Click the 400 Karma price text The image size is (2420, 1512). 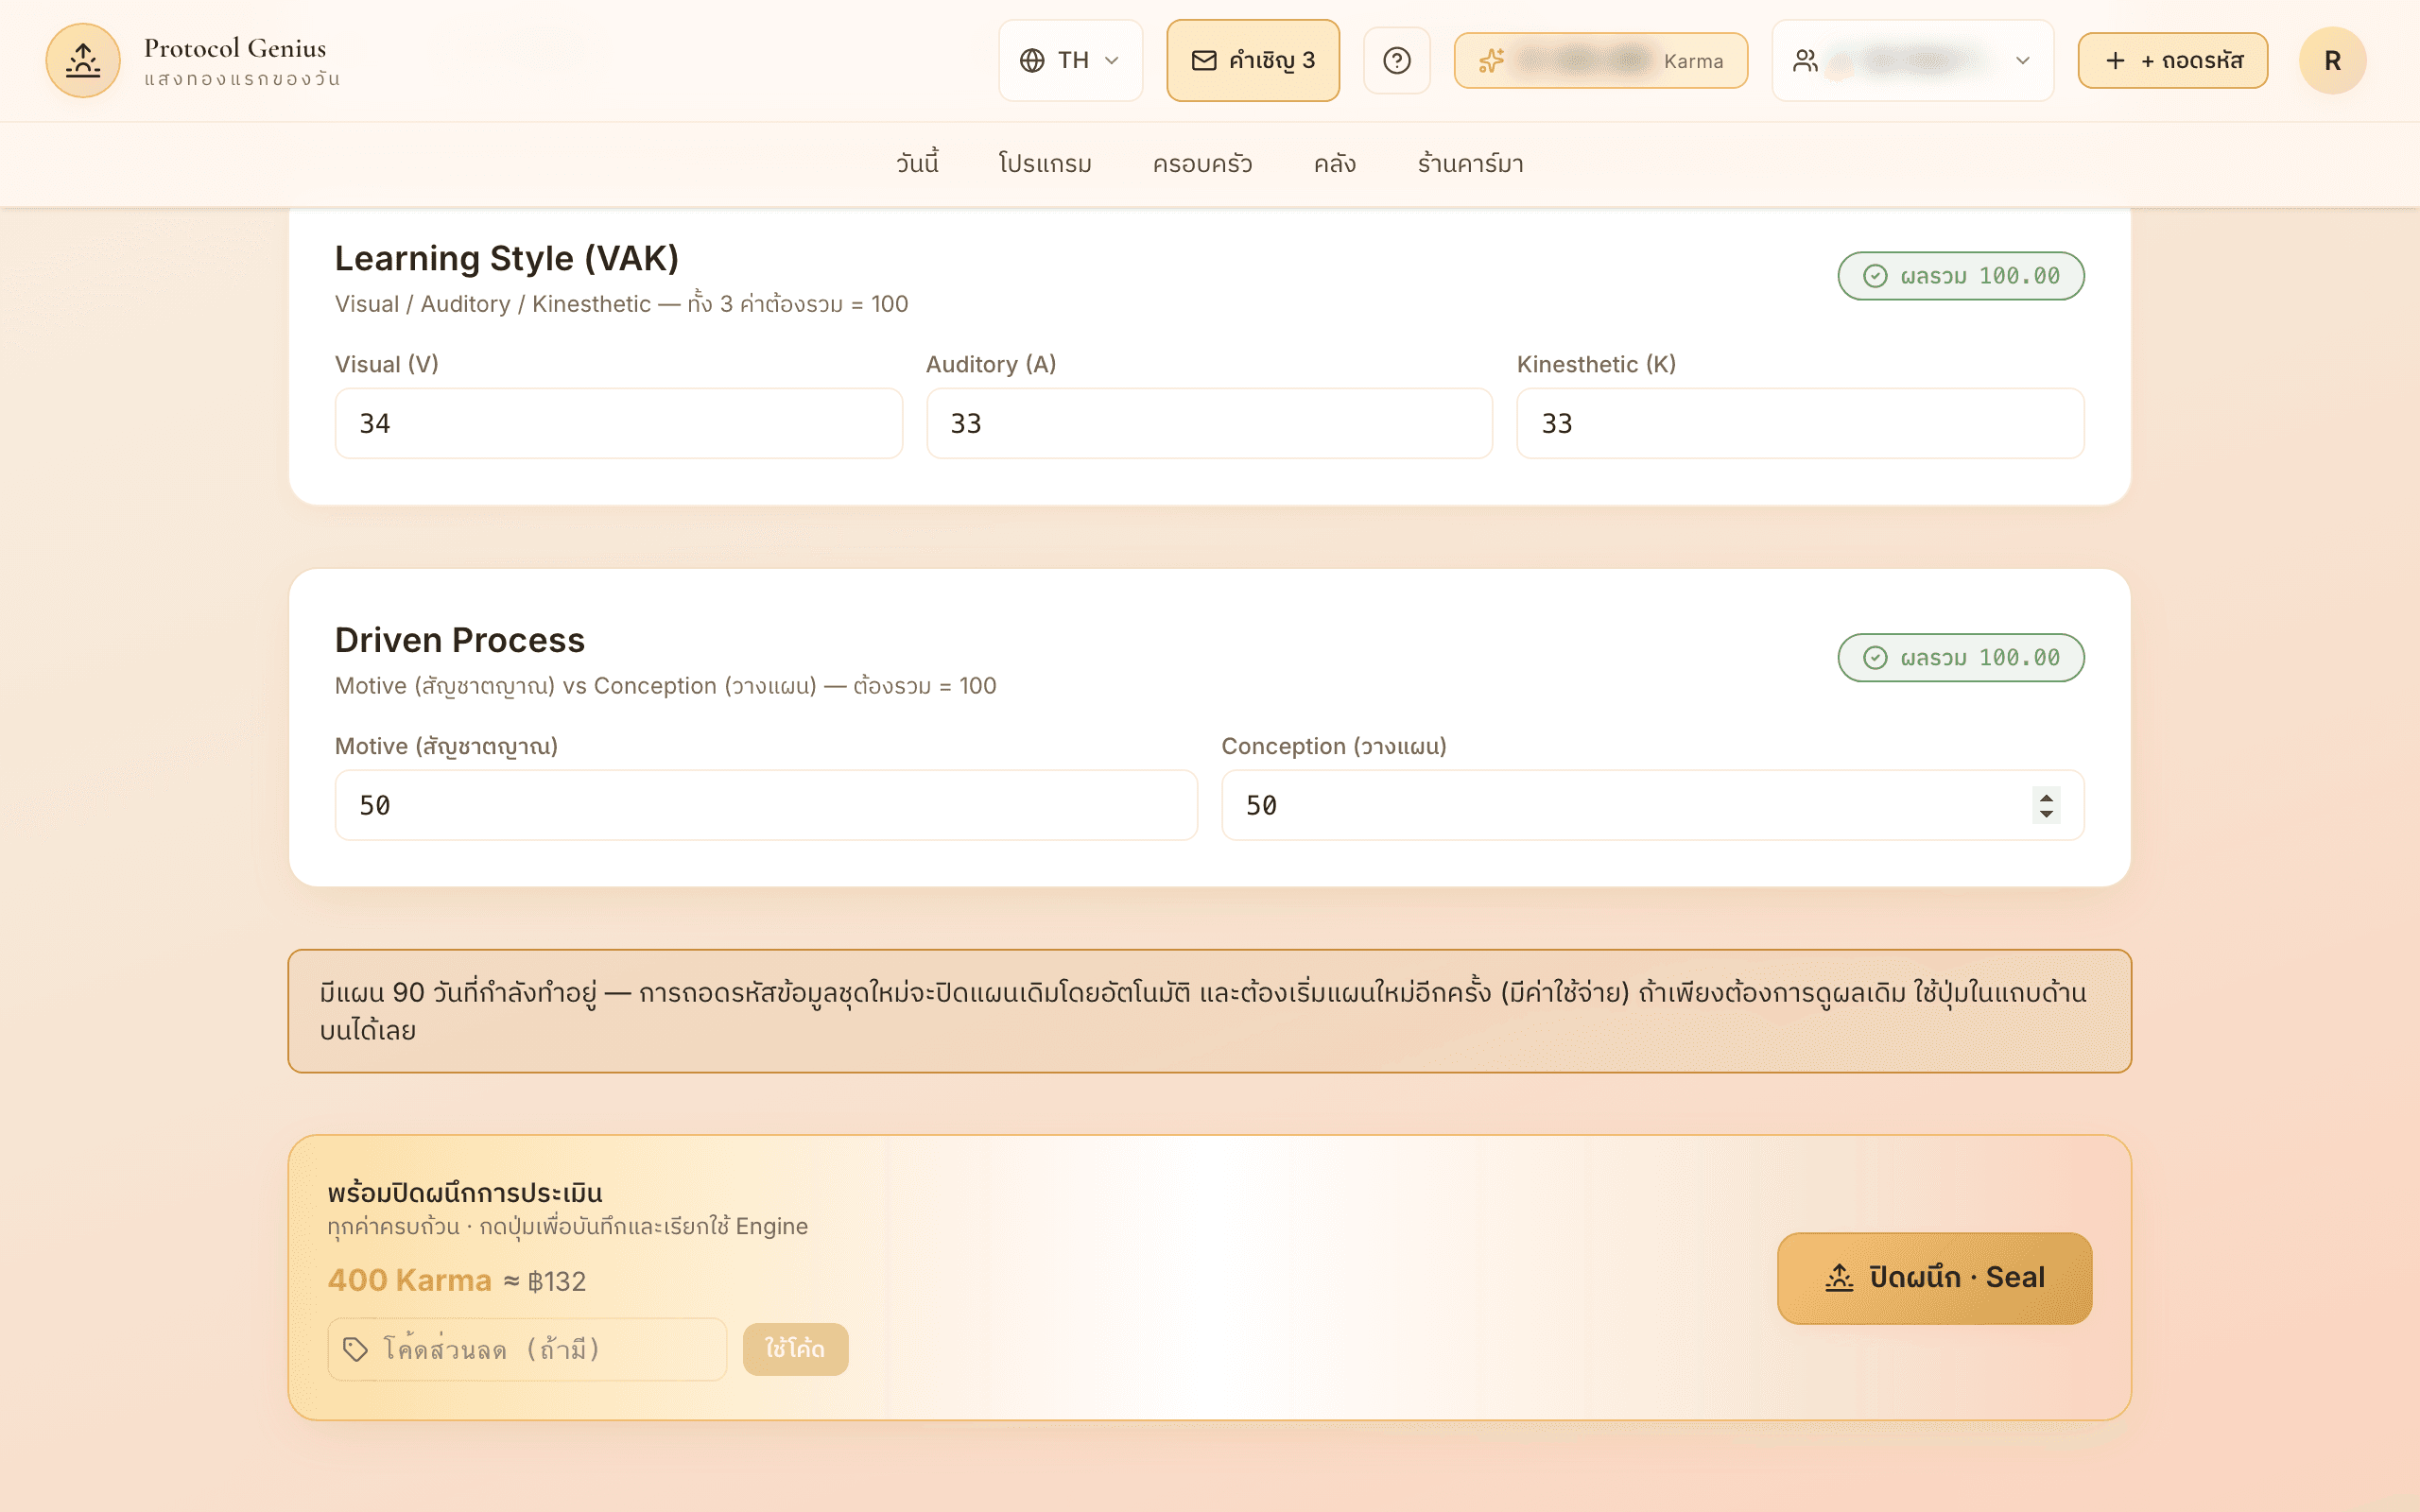pyautogui.click(x=409, y=1280)
